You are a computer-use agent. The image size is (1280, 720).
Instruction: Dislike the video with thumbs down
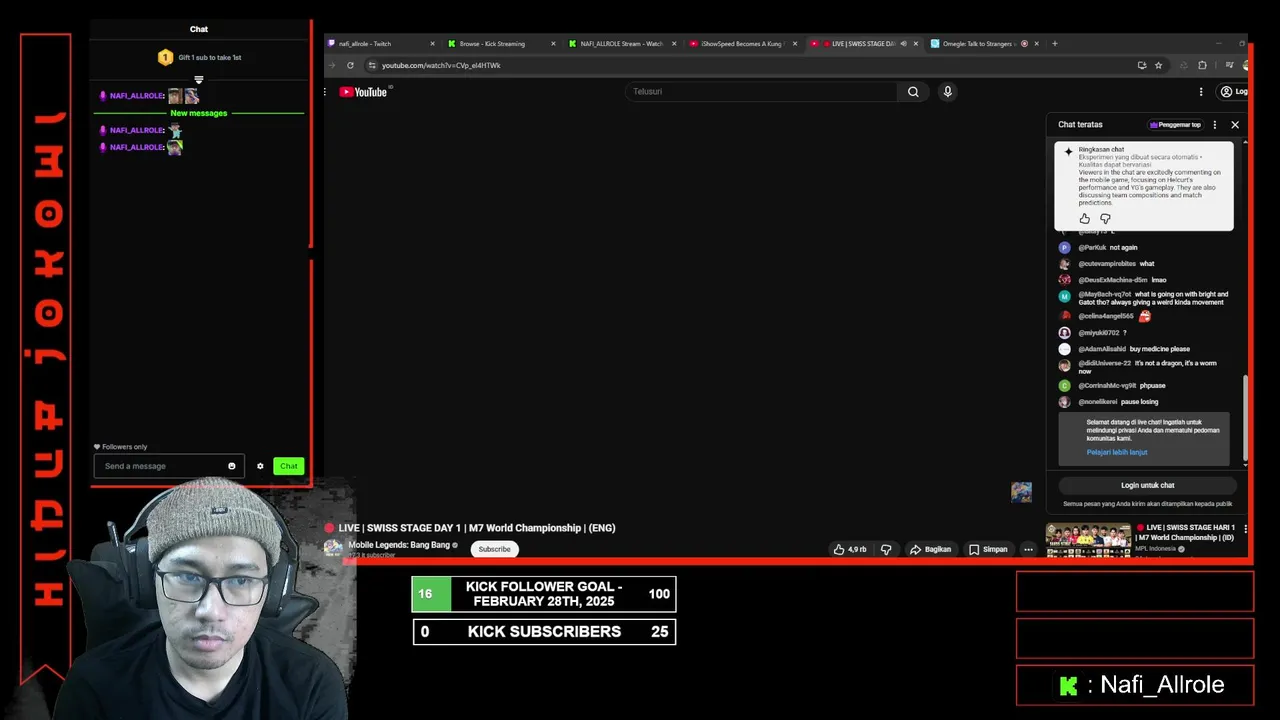[886, 549]
